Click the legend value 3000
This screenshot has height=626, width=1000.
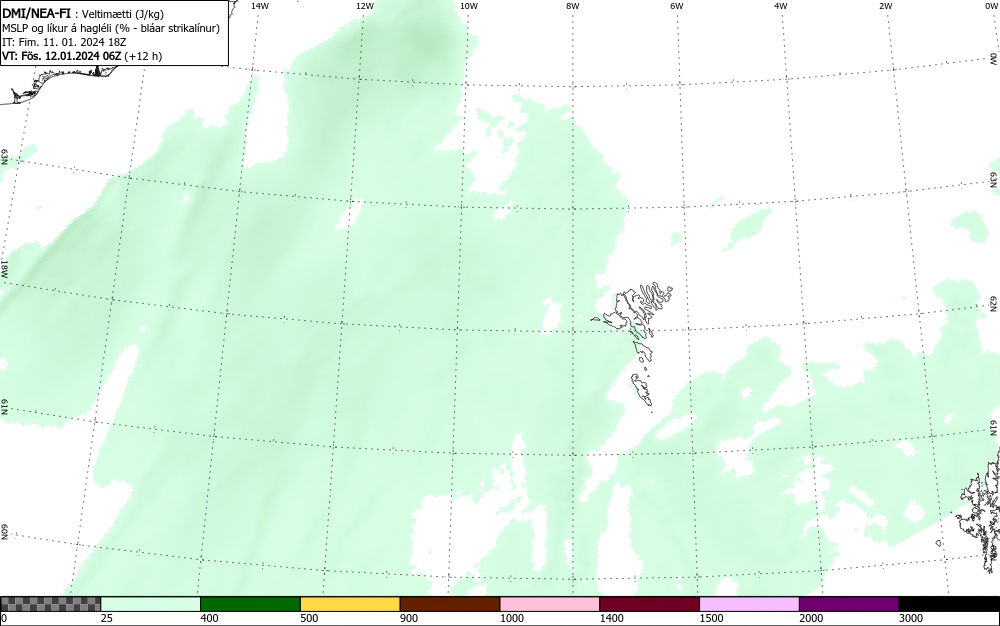tap(911, 618)
